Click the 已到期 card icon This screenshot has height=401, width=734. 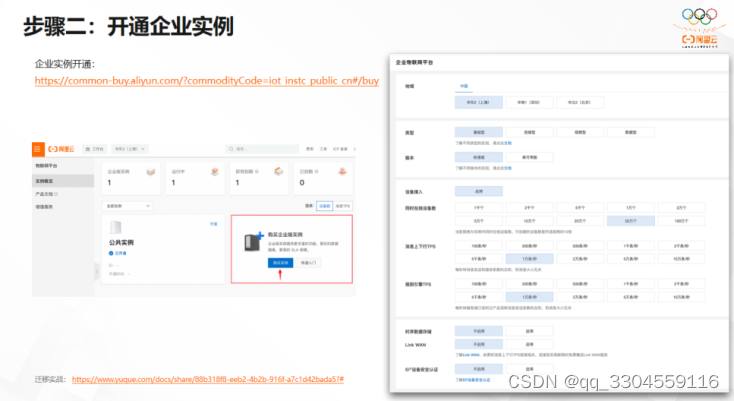tap(342, 171)
